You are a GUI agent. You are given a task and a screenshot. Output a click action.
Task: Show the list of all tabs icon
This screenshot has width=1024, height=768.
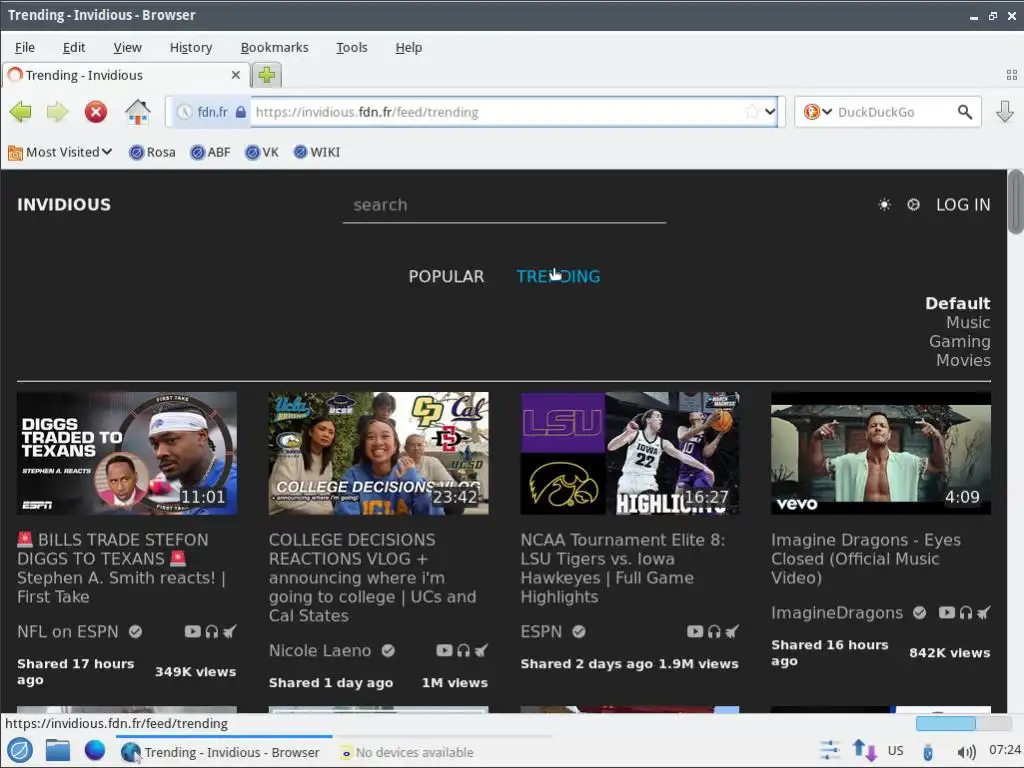pyautogui.click(x=1012, y=75)
